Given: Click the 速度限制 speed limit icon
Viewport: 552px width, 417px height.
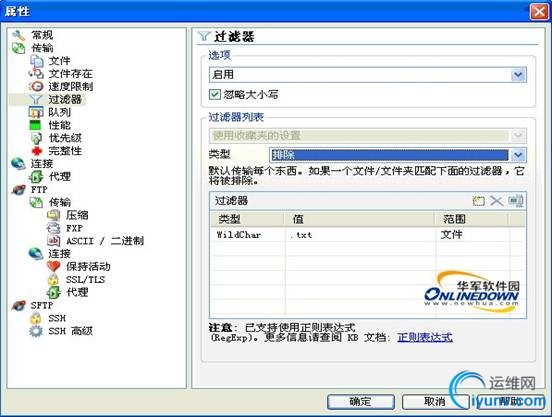Looking at the screenshot, I should tap(36, 87).
